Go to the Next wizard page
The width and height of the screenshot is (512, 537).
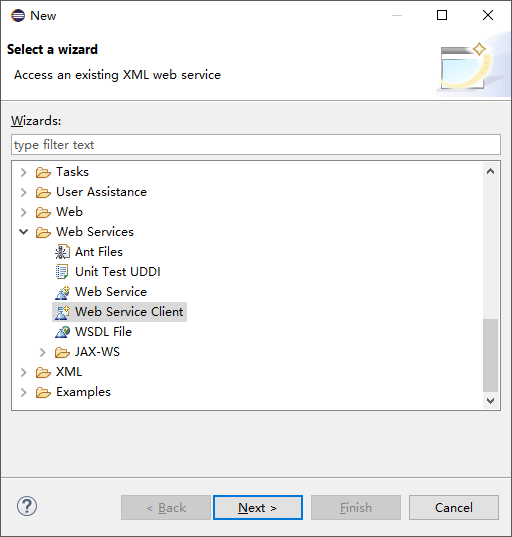pyautogui.click(x=258, y=508)
